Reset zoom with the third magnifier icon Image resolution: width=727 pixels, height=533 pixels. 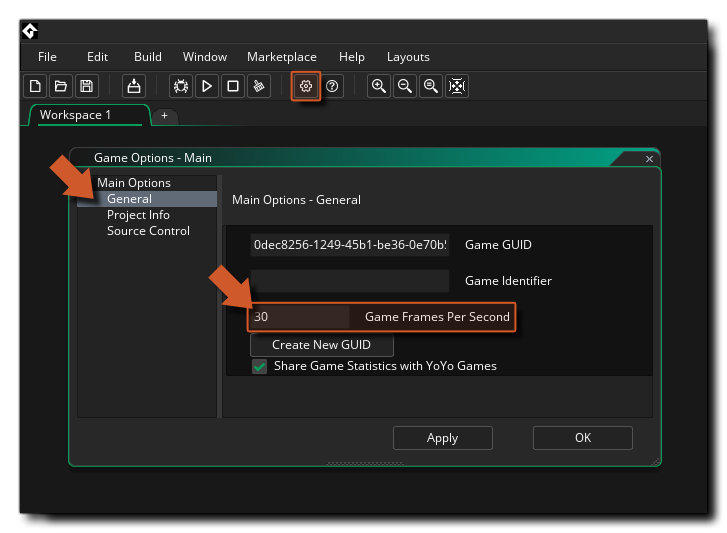(x=431, y=86)
